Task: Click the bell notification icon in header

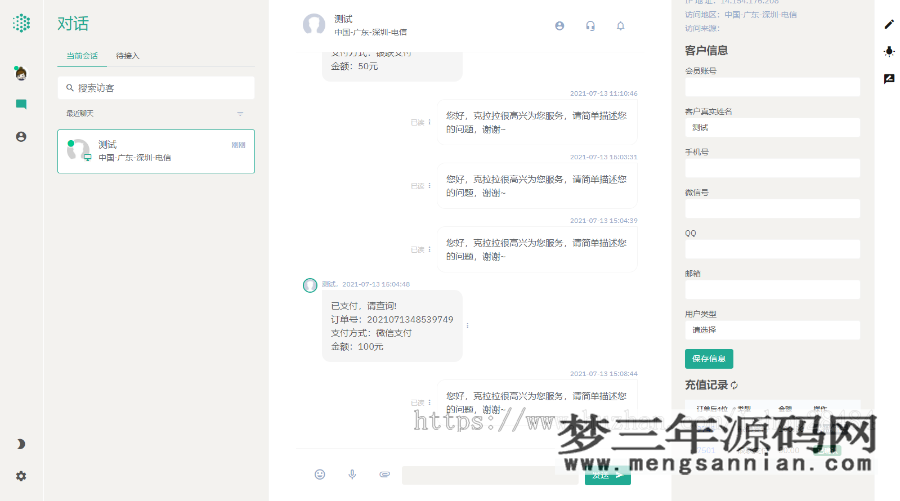Action: tap(620, 26)
